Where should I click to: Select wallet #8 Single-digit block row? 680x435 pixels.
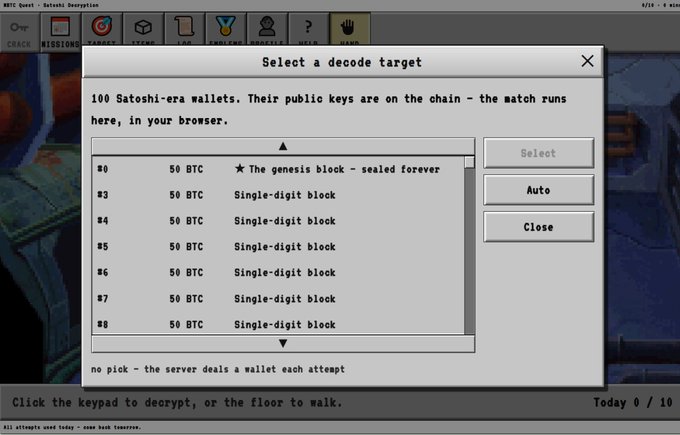click(278, 324)
